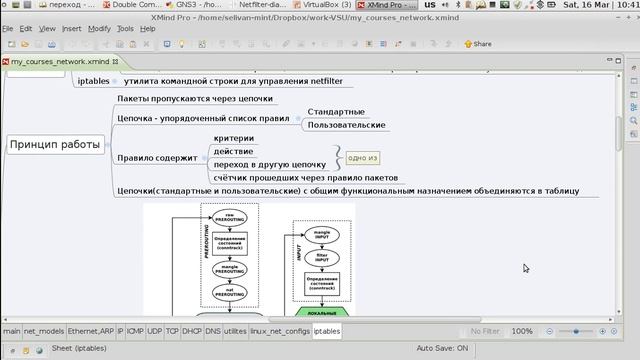Open the Insert menu

tap(71, 29)
